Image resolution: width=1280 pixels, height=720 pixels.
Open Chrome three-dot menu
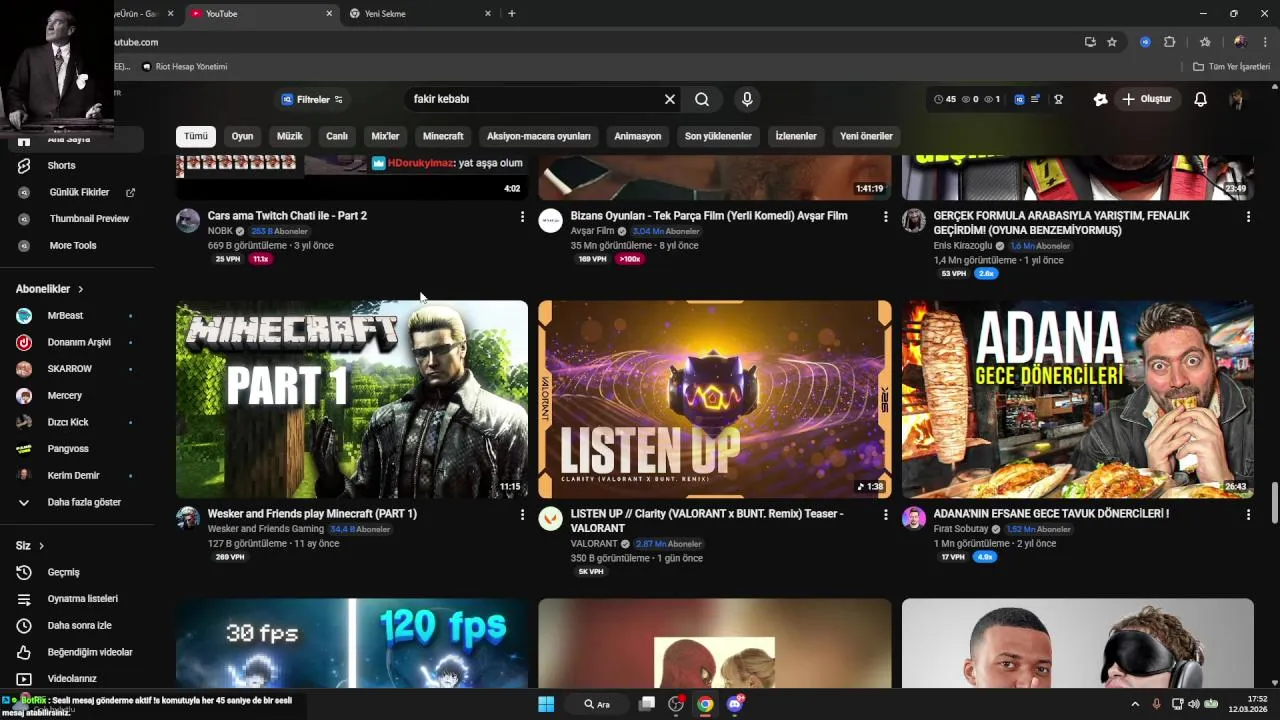click(x=1265, y=42)
